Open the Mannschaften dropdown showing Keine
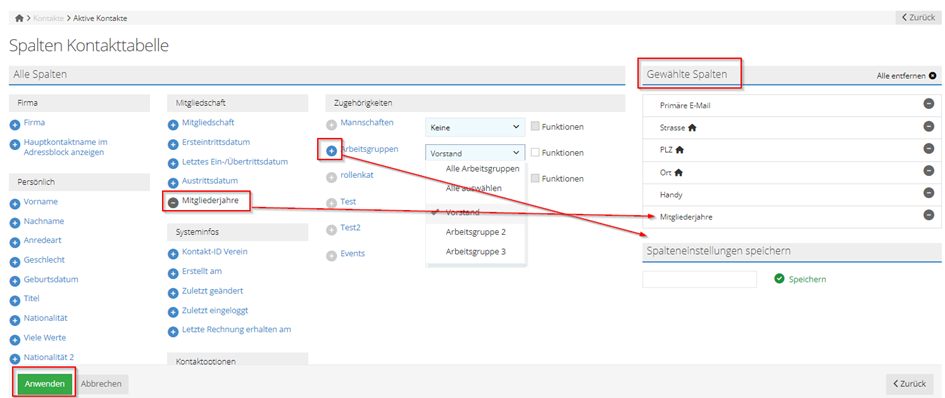The width and height of the screenshot is (945, 398). (475, 127)
